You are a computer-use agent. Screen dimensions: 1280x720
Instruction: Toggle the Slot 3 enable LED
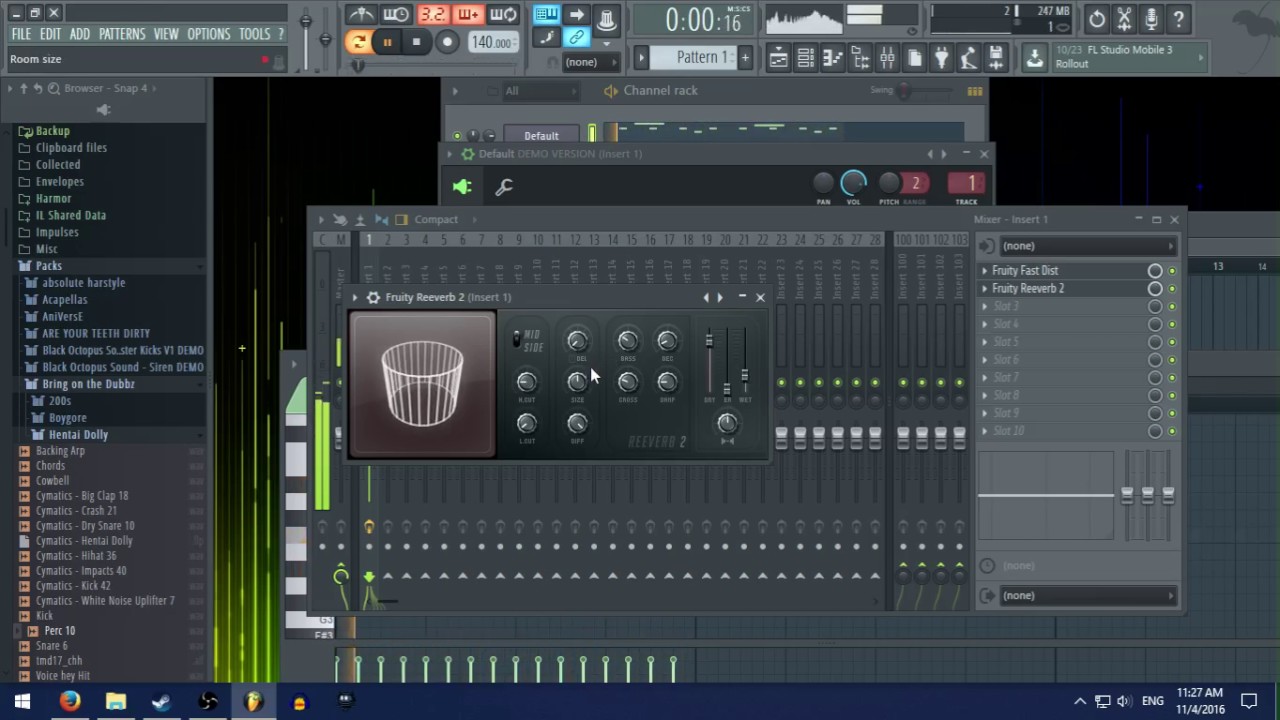[1172, 307]
